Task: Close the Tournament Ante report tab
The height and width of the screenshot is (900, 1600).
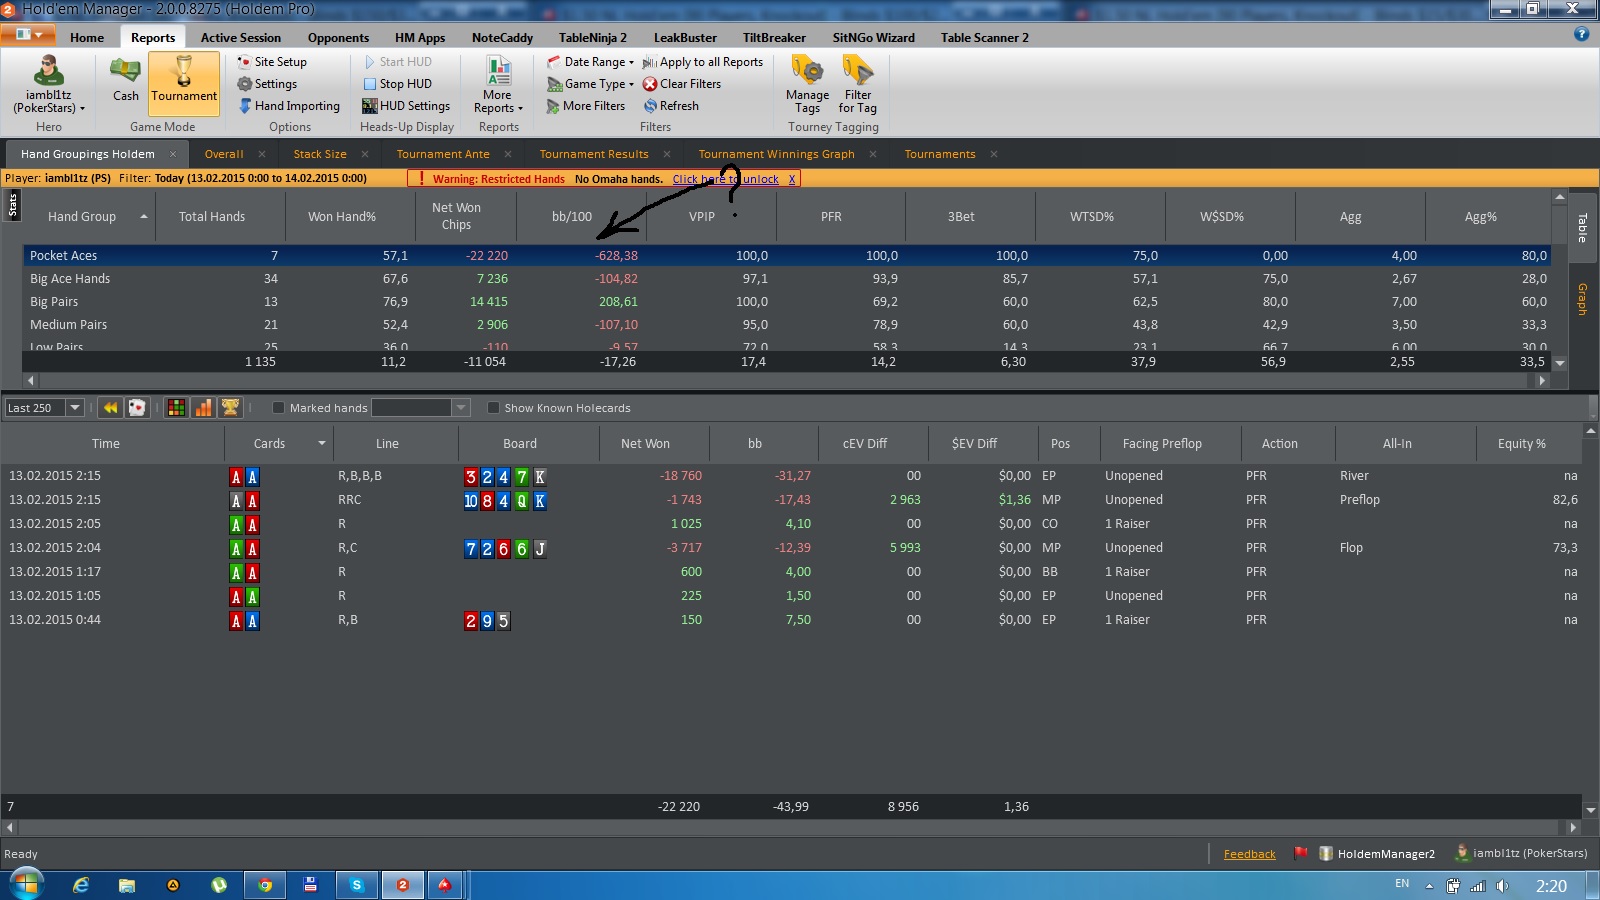Action: 508,154
